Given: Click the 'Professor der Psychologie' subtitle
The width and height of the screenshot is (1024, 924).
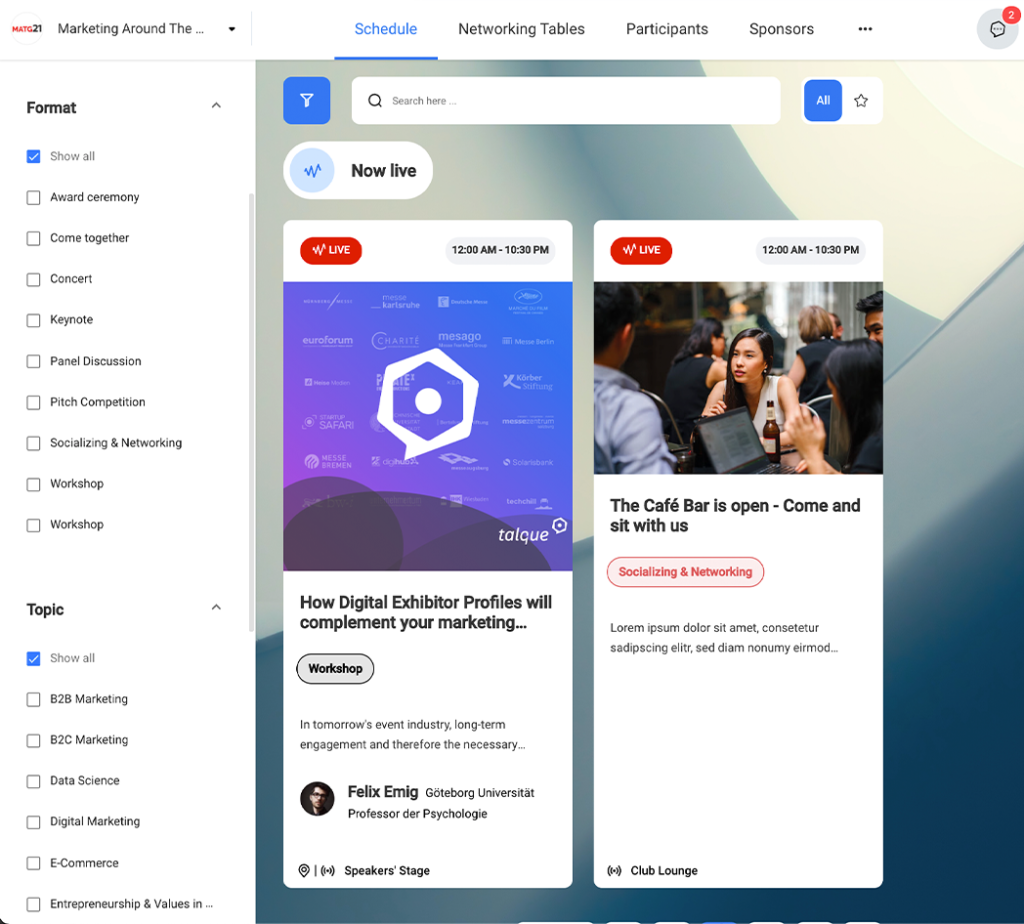Looking at the screenshot, I should [x=417, y=814].
